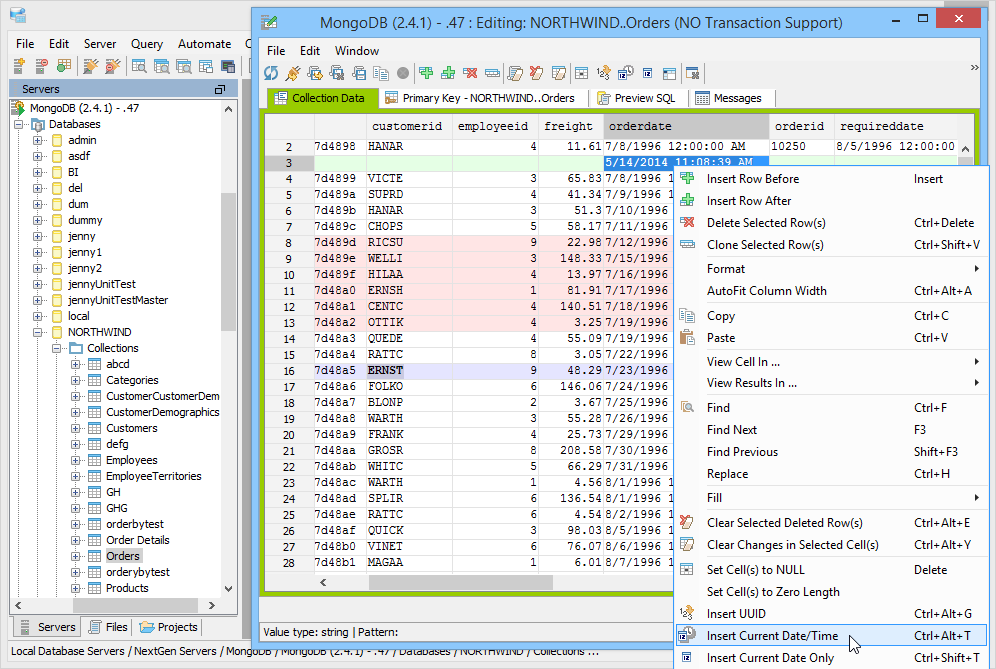Viewport: 996px width, 669px height.
Task: Click the AutoFit column table toolbar icon
Action: (x=670, y=73)
